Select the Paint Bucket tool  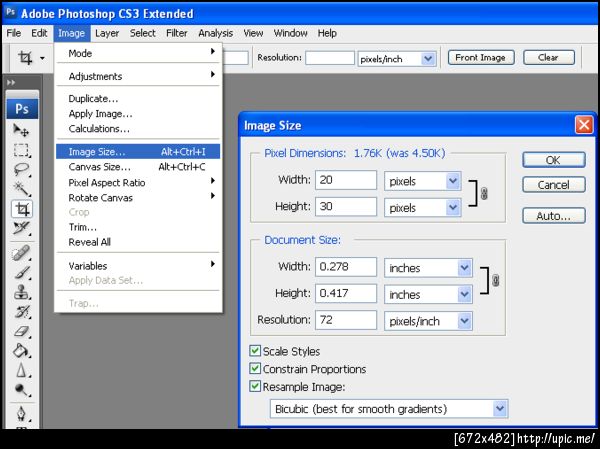point(21,351)
